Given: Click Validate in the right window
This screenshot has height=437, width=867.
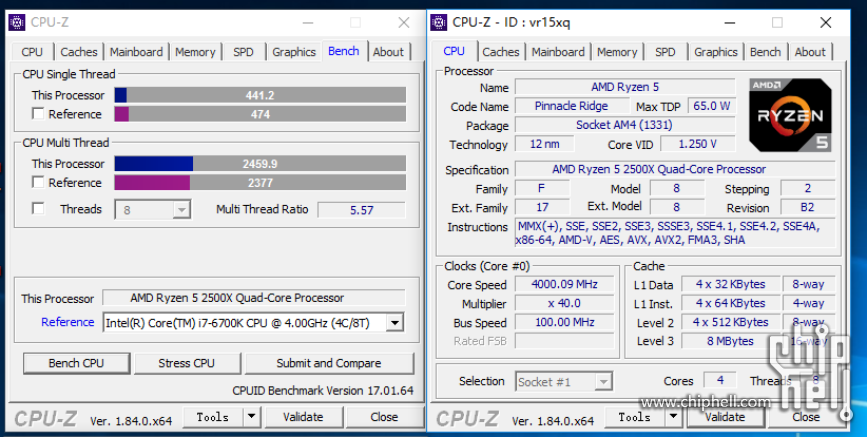Looking at the screenshot, I should click(725, 417).
